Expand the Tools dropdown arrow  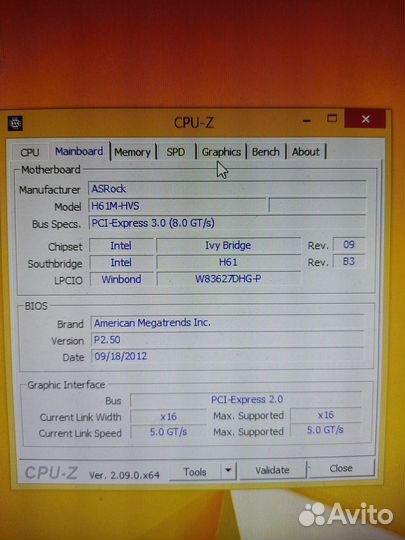pyautogui.click(x=228, y=471)
